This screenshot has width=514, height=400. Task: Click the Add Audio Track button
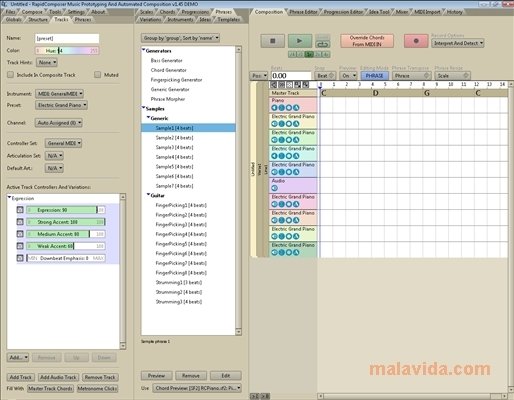[x=58, y=377]
